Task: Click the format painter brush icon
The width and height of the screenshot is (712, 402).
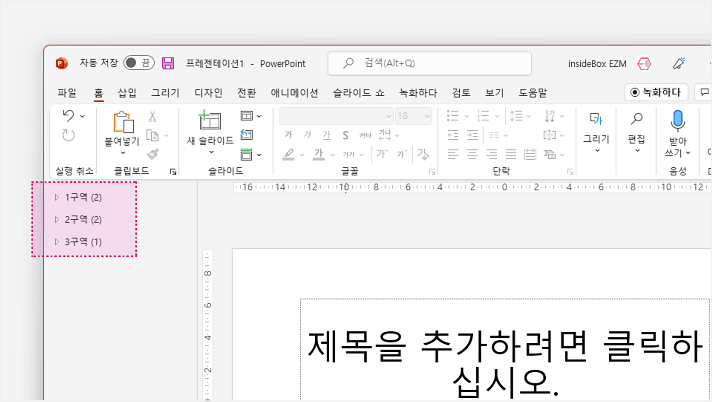Action: [153, 154]
